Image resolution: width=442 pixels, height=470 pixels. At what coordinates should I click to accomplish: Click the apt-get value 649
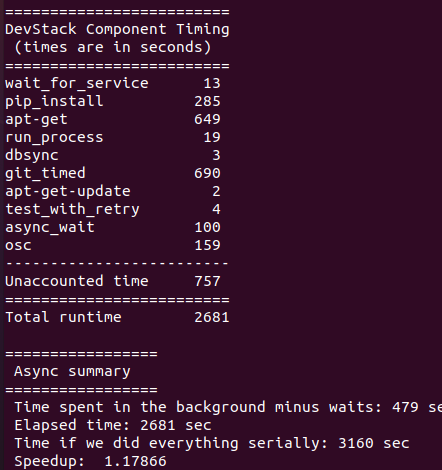click(x=207, y=119)
